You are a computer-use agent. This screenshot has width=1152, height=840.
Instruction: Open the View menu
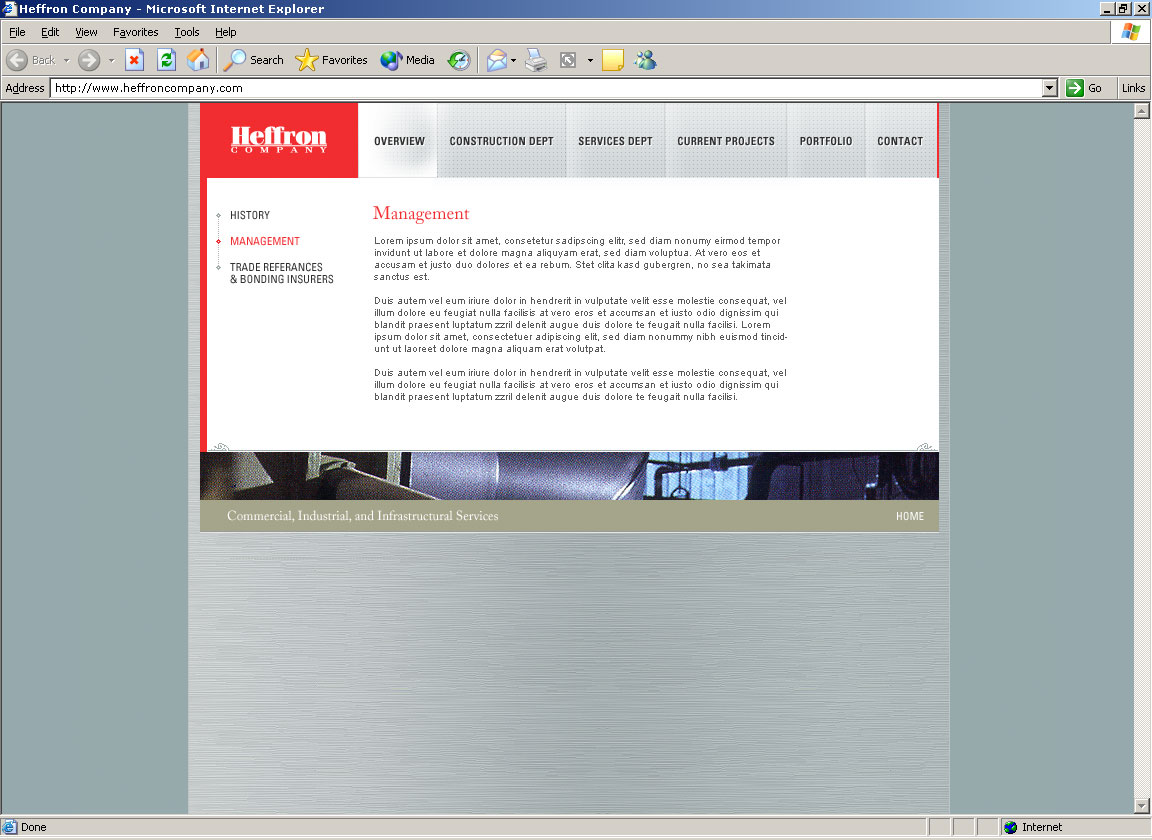[86, 32]
